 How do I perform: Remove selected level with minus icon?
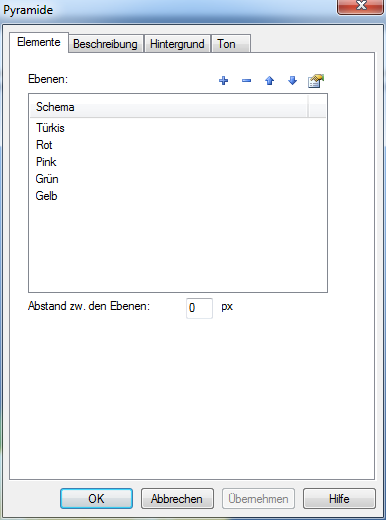click(246, 80)
